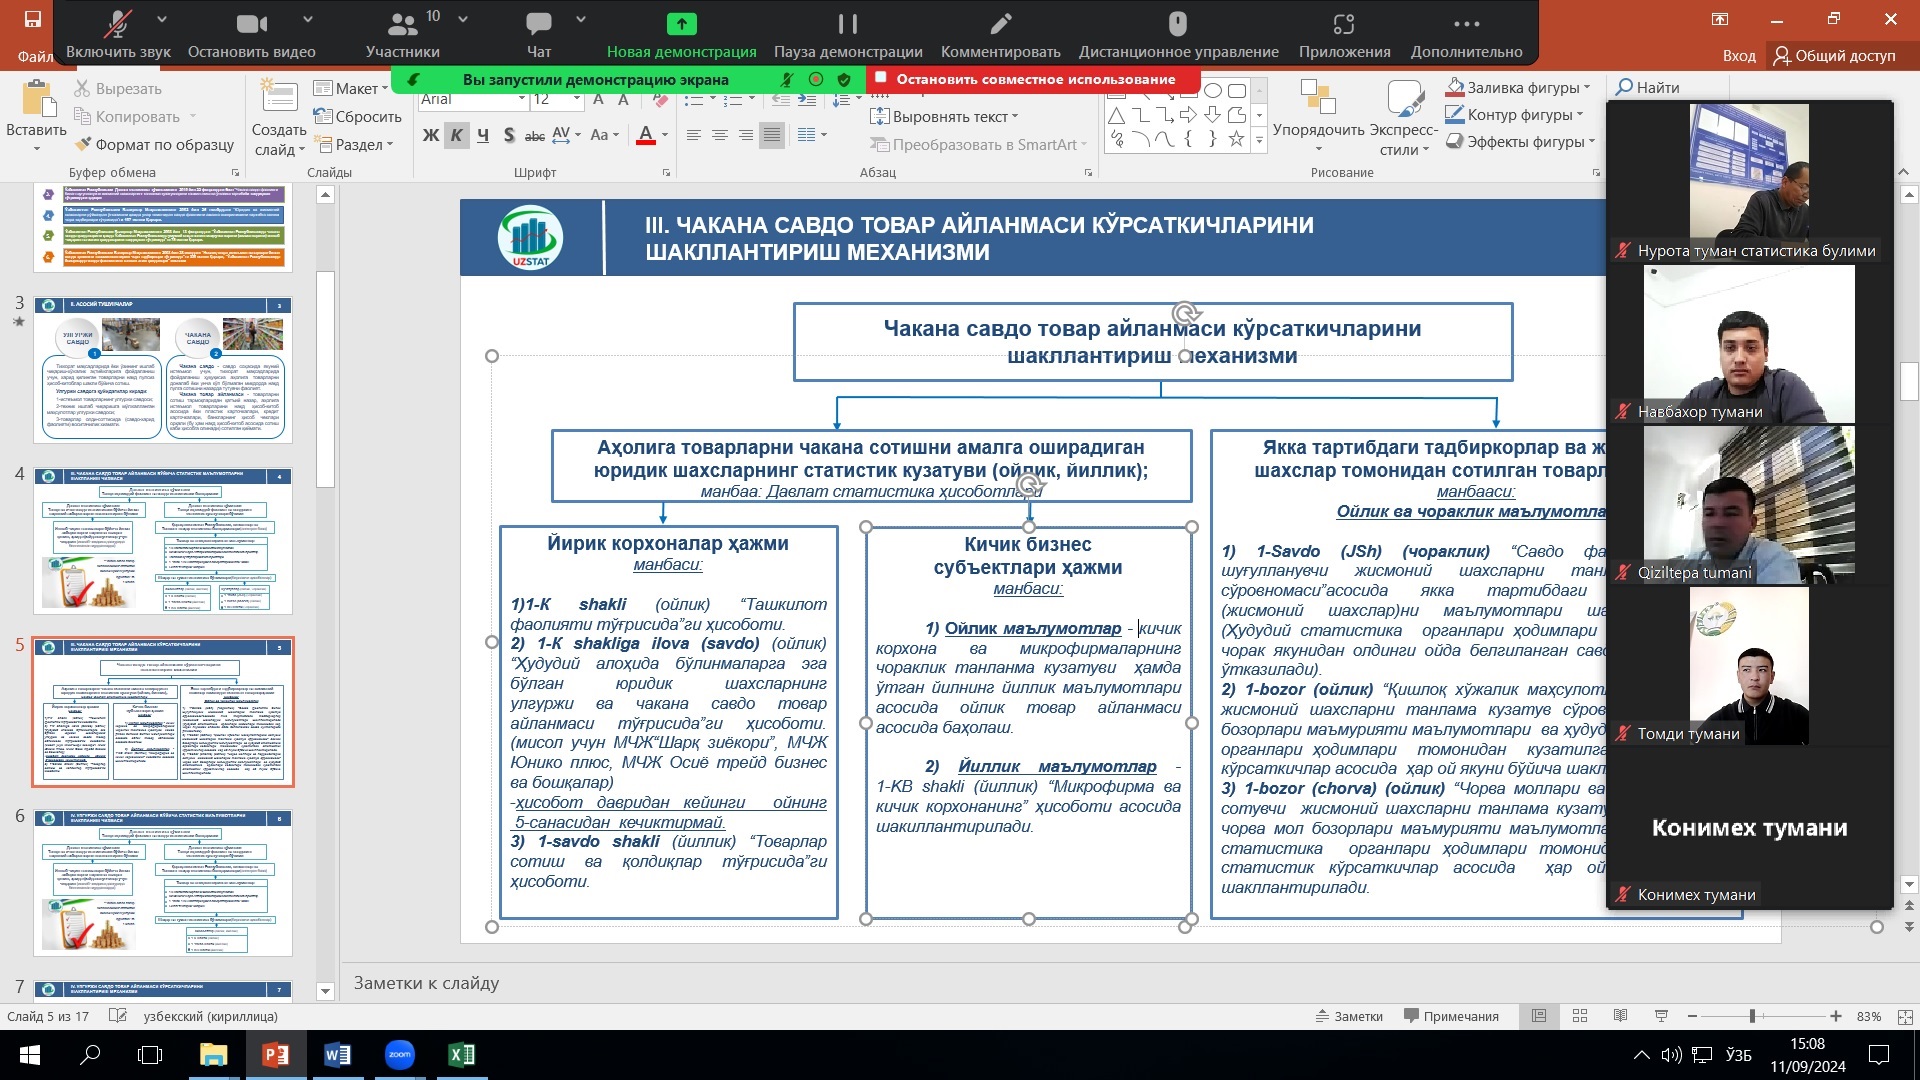Click zoom in plus button
This screenshot has height=1080, width=1920.
point(1836,1016)
